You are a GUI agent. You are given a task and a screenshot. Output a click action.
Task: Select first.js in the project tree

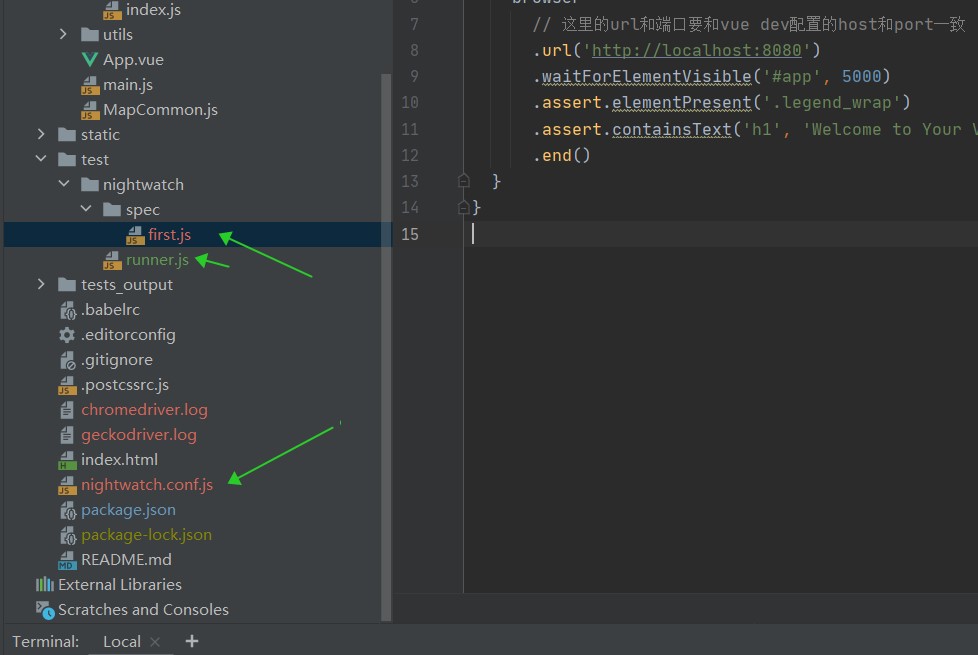(170, 235)
